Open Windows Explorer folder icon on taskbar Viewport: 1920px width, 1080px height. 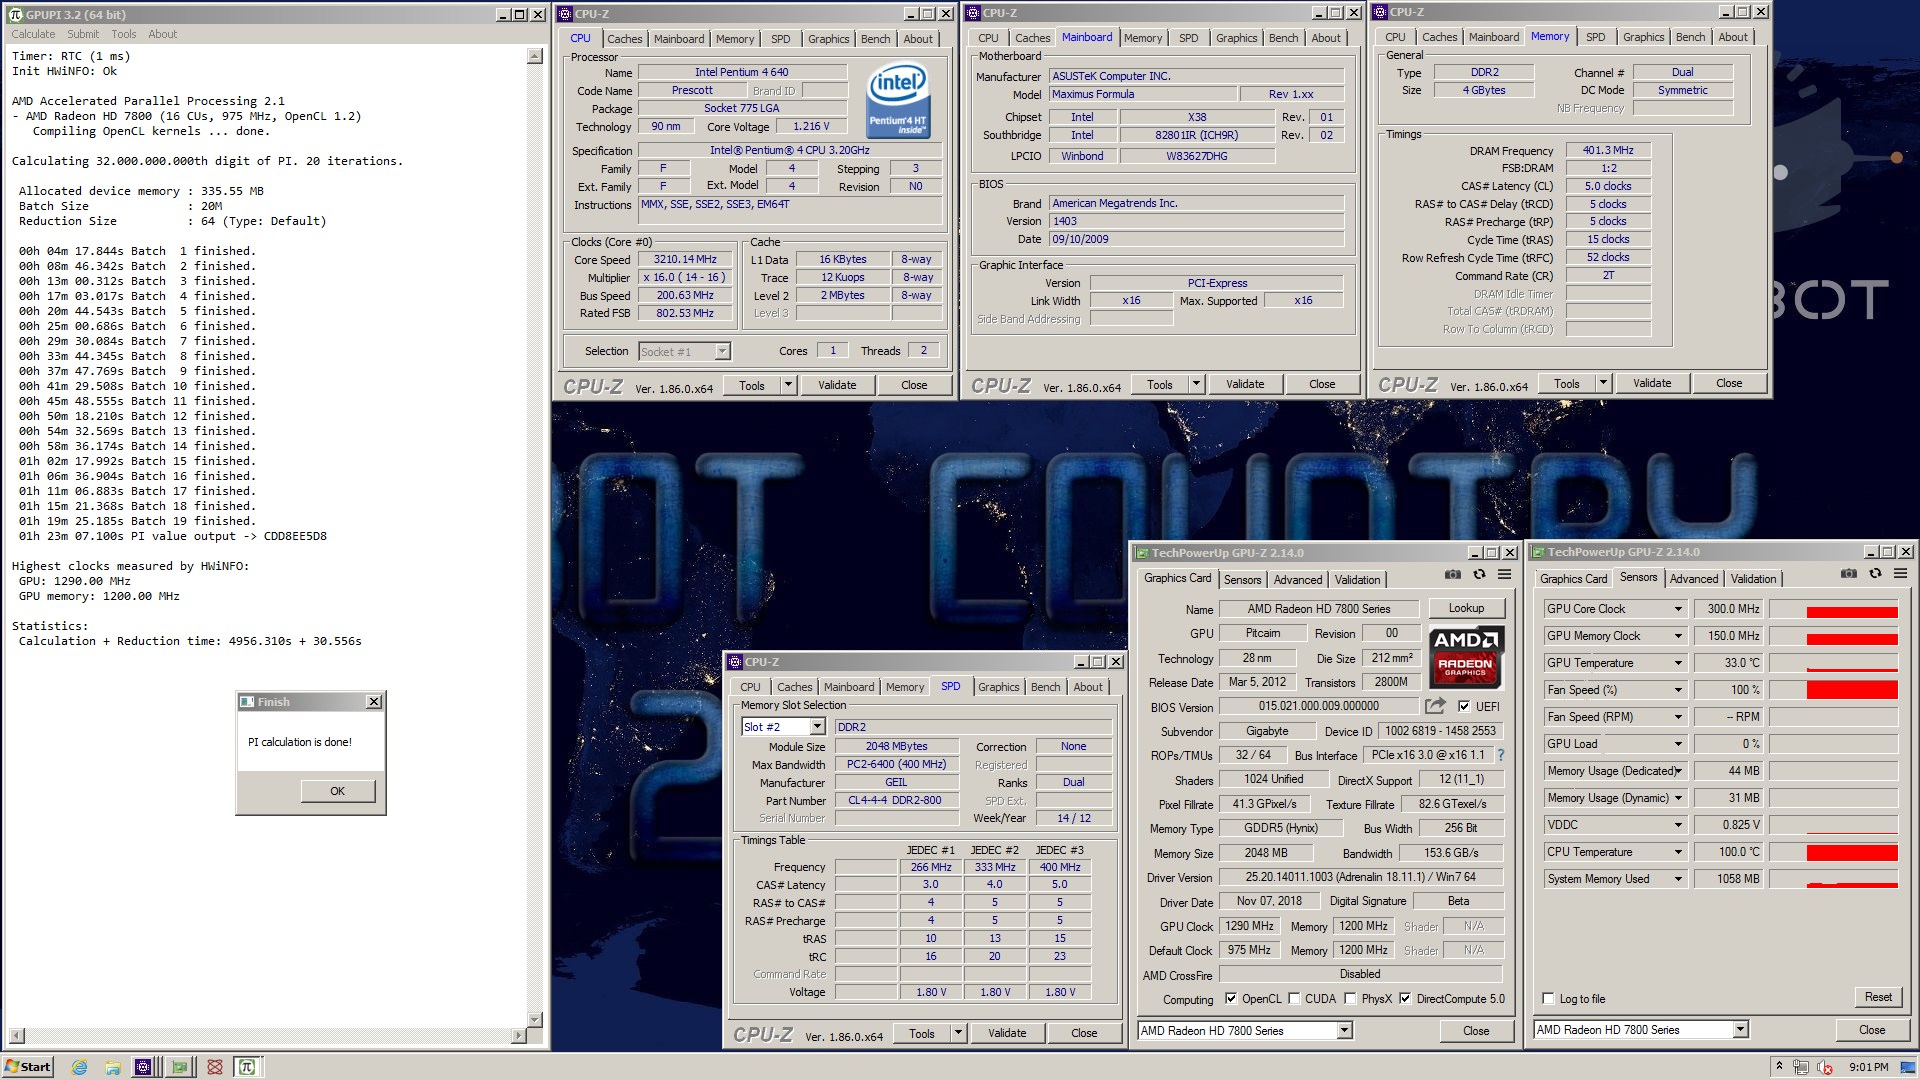[x=112, y=1067]
